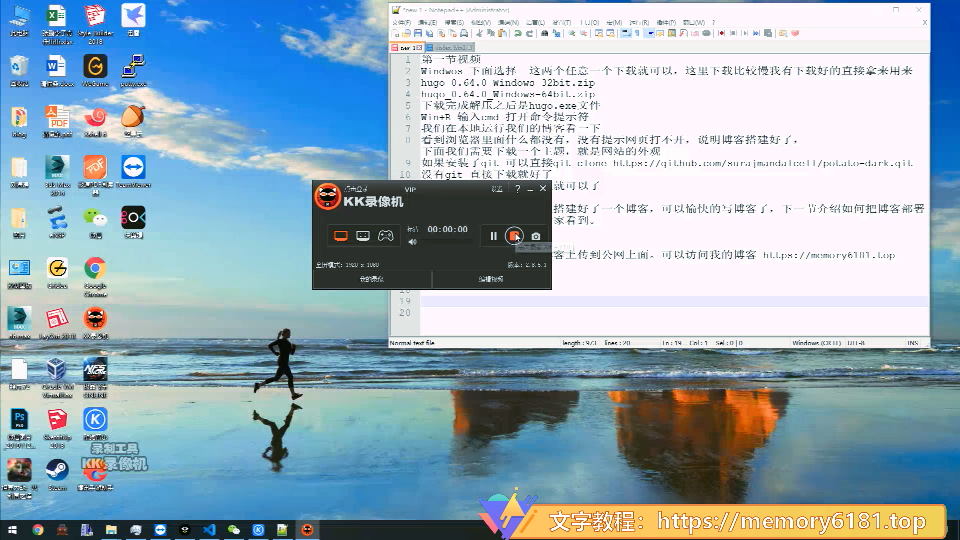Click the Find (binoculars) icon in Notepad++
This screenshot has width=960, height=540.
click(x=544, y=34)
